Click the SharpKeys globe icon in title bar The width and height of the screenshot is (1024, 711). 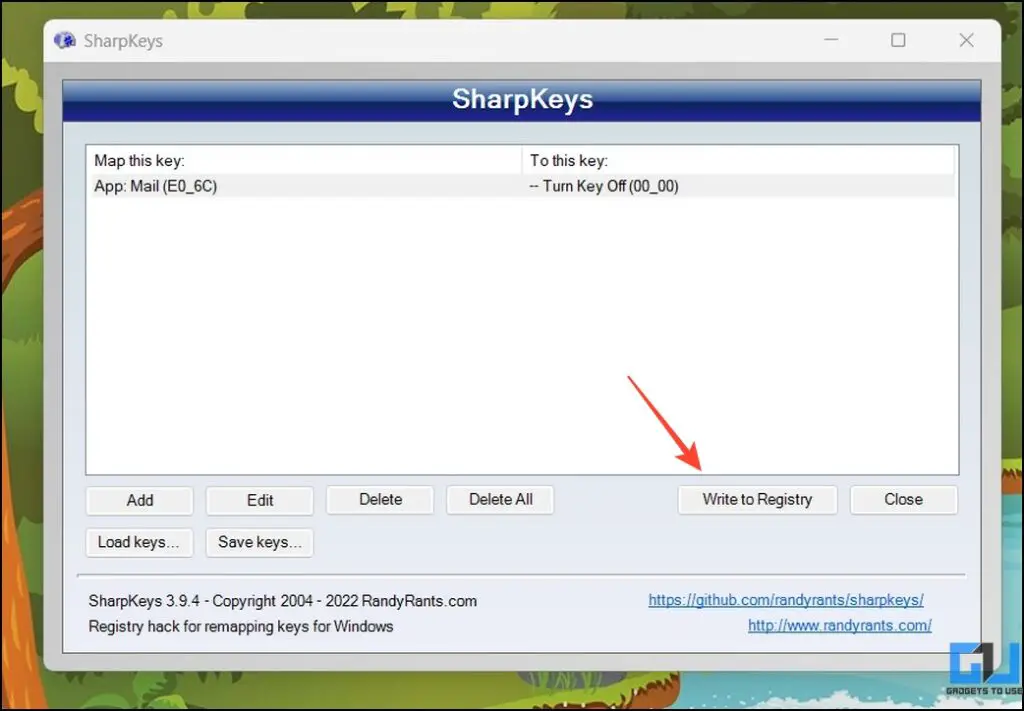click(x=65, y=40)
